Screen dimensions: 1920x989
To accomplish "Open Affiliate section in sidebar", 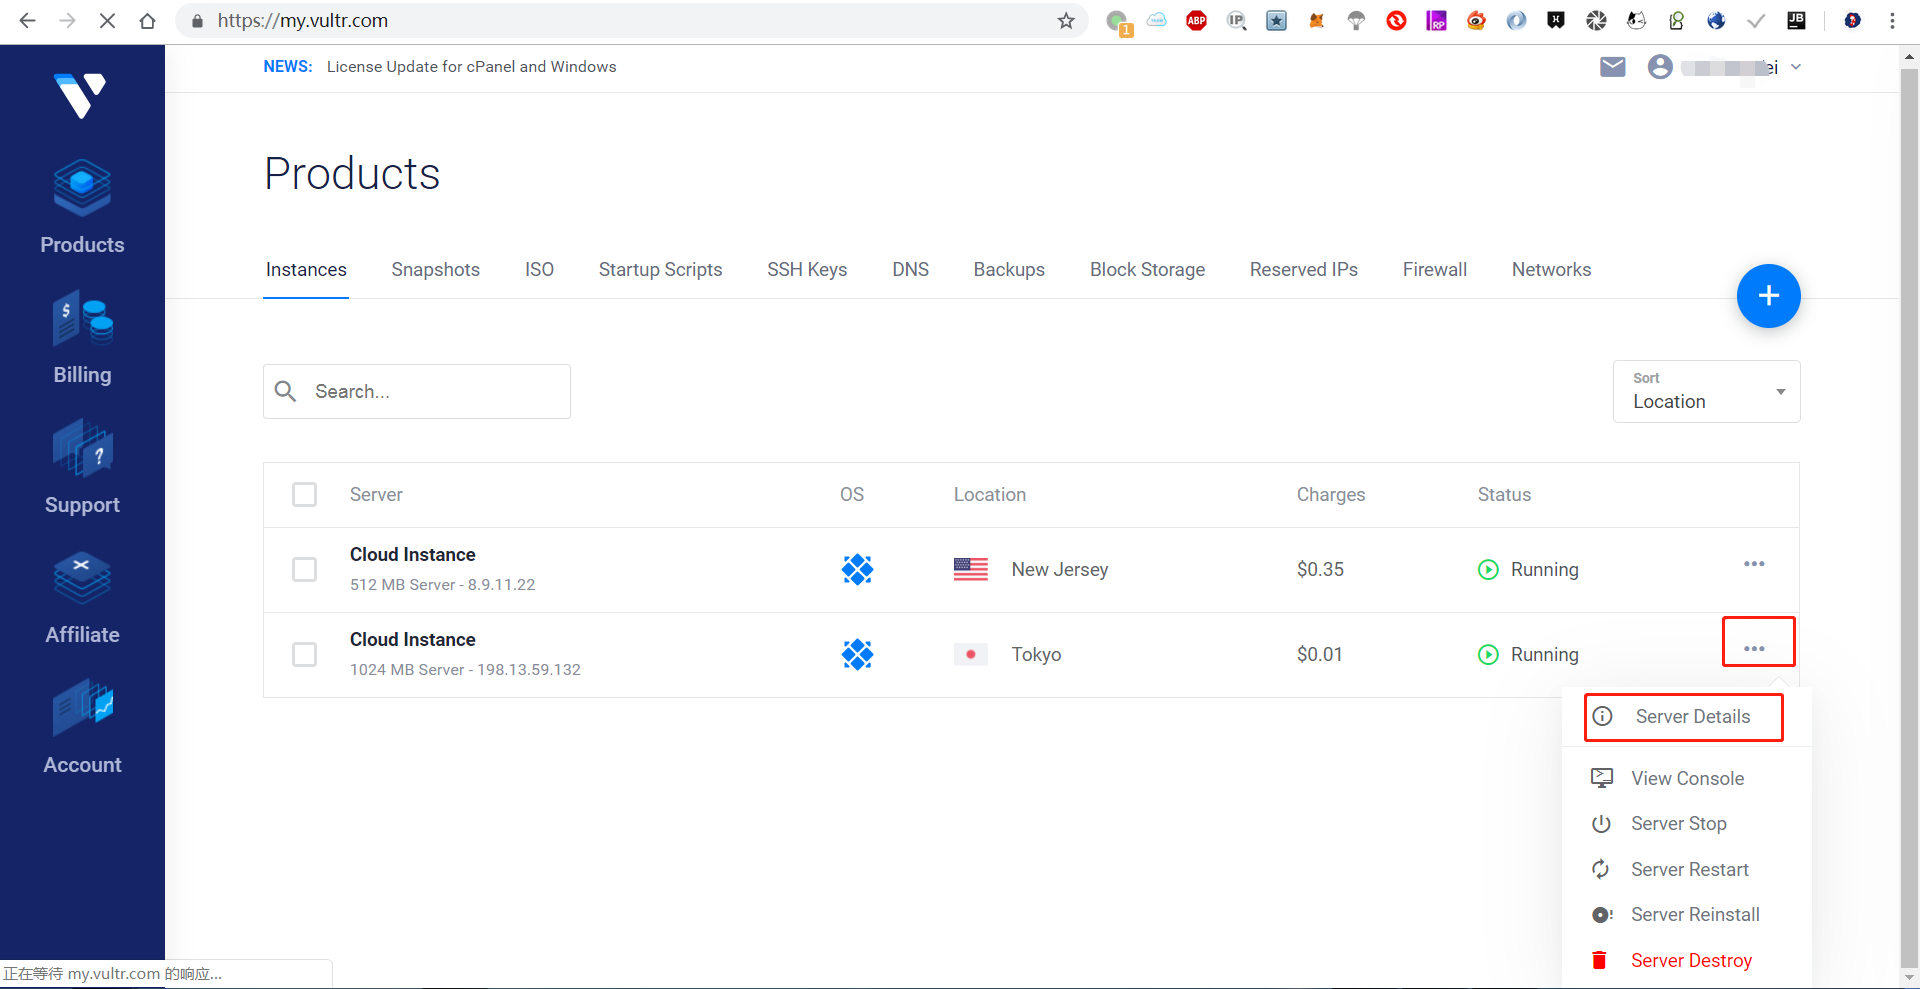I will [82, 598].
